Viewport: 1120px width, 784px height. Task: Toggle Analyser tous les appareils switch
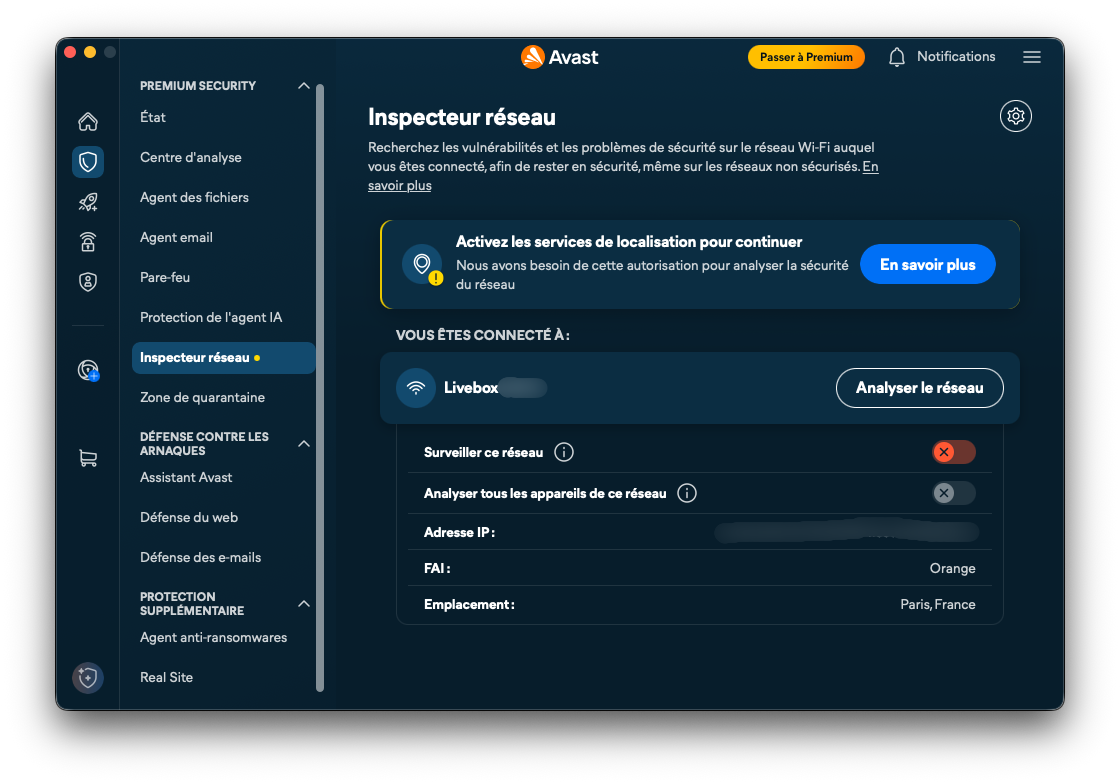pyautogui.click(x=954, y=493)
